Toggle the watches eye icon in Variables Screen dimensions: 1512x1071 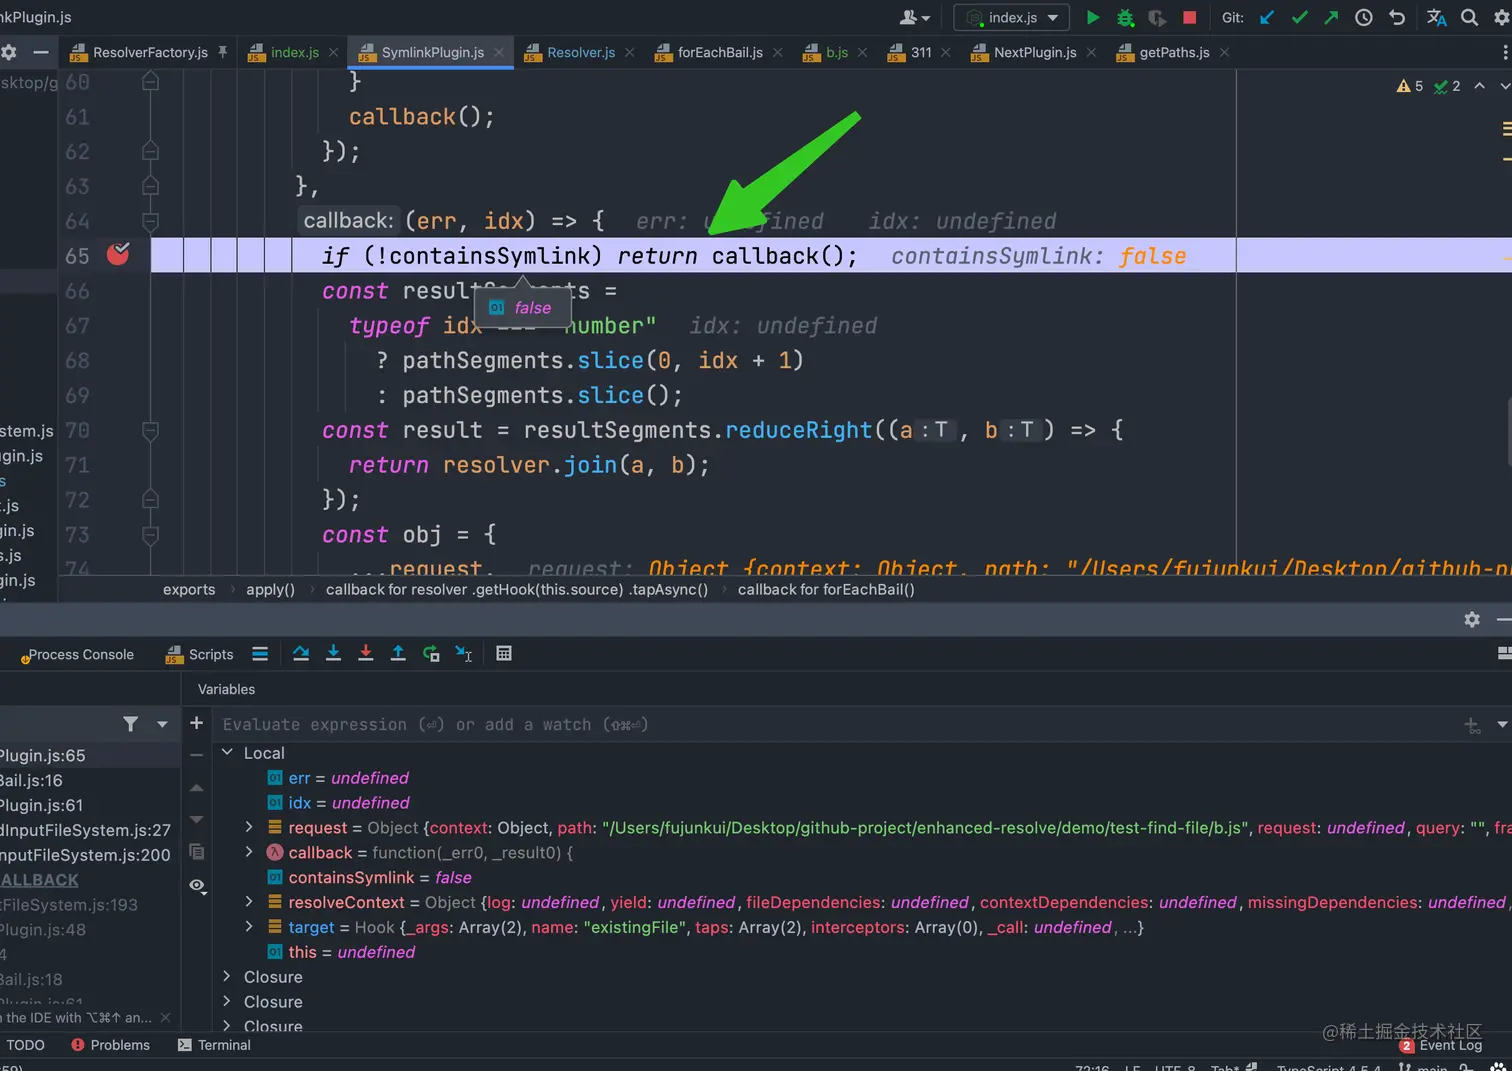[197, 885]
